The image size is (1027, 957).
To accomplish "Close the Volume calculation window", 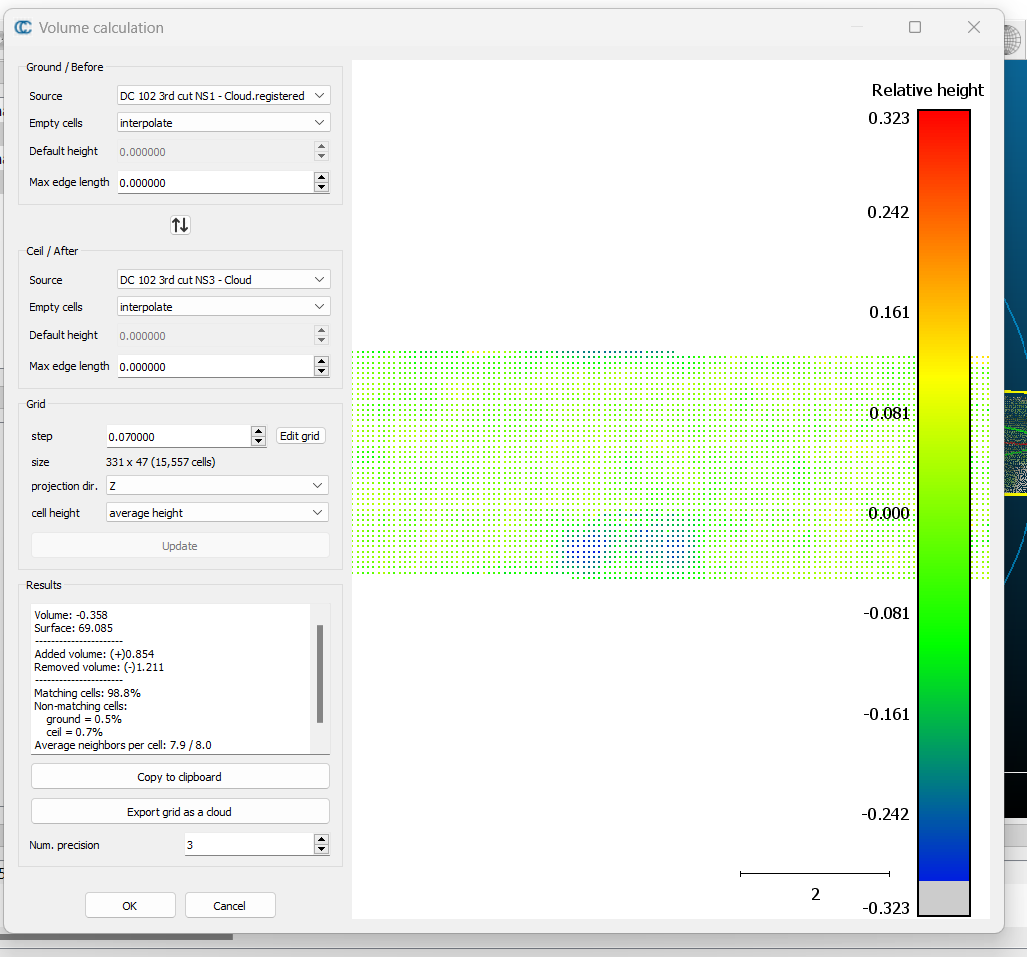I will point(973,28).
